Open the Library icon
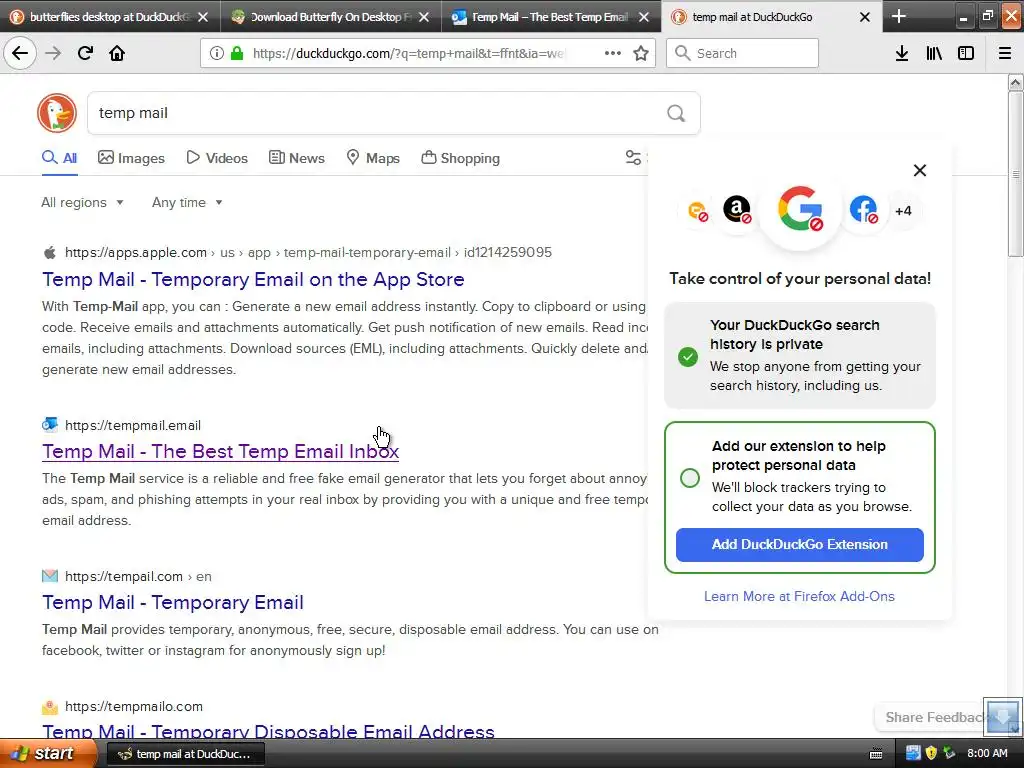Image resolution: width=1024 pixels, height=768 pixels. 934,53
